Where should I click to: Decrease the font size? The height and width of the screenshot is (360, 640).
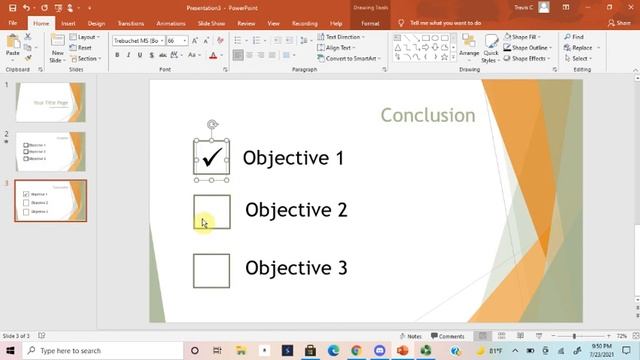click(206, 41)
